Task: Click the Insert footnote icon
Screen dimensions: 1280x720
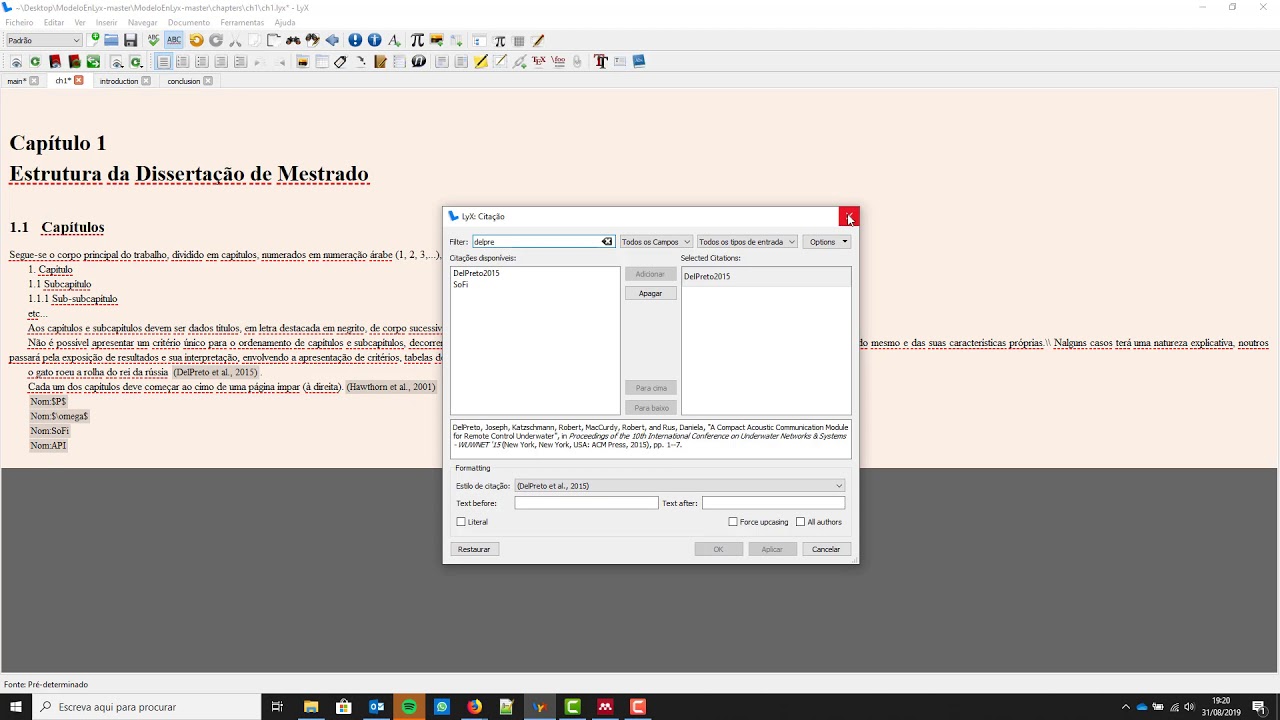Action: (441, 61)
